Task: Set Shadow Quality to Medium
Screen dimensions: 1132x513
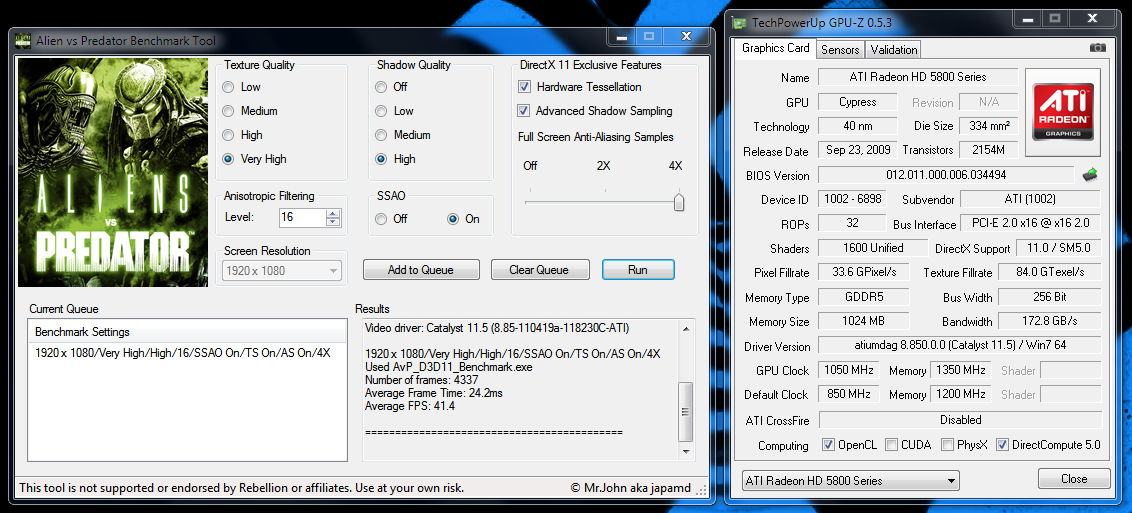Action: click(380, 135)
